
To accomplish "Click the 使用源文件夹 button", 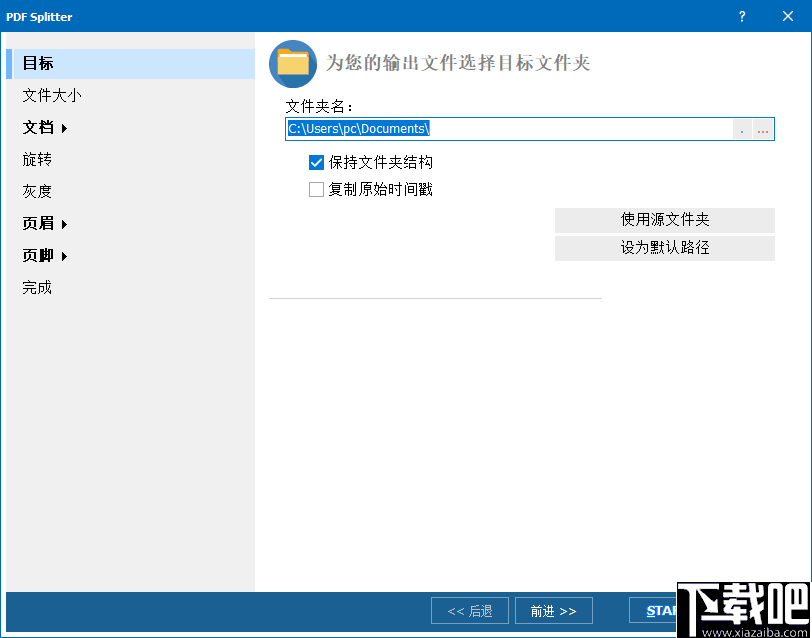I will pos(664,220).
